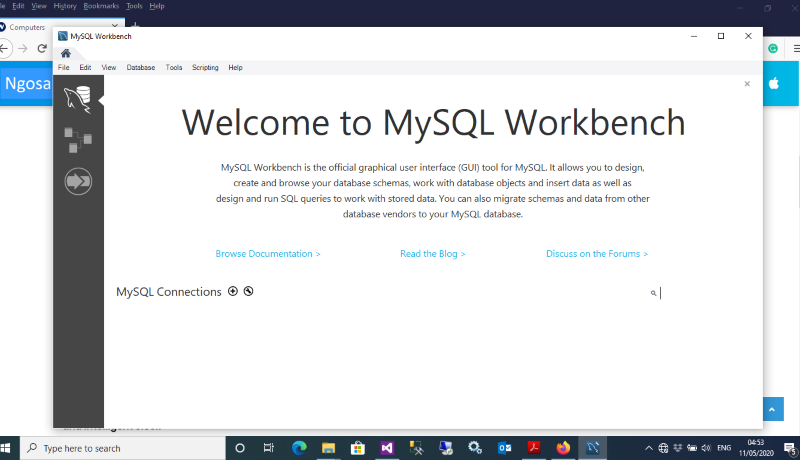
Task: Open the Database menu
Action: [141, 67]
